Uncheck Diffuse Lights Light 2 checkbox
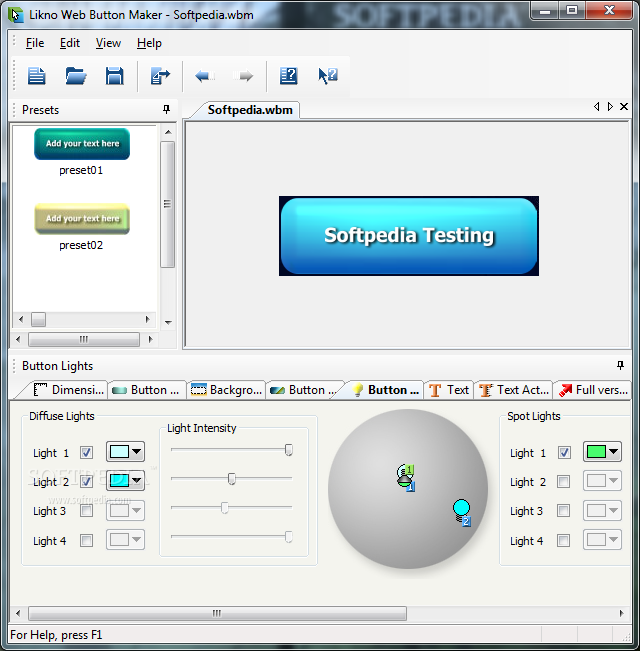 click(86, 481)
